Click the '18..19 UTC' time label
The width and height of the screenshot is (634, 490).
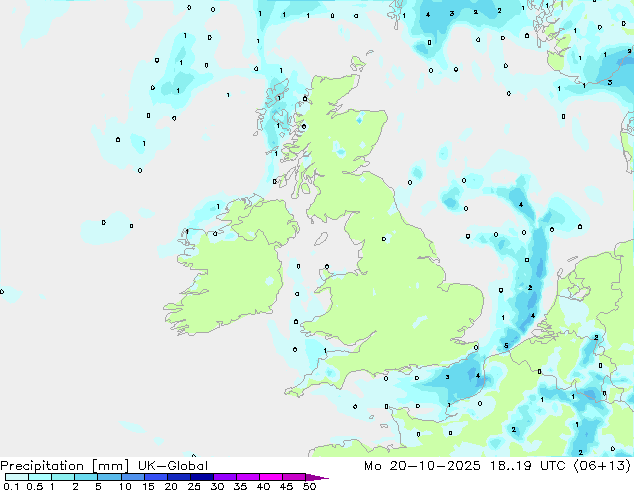pos(527,466)
